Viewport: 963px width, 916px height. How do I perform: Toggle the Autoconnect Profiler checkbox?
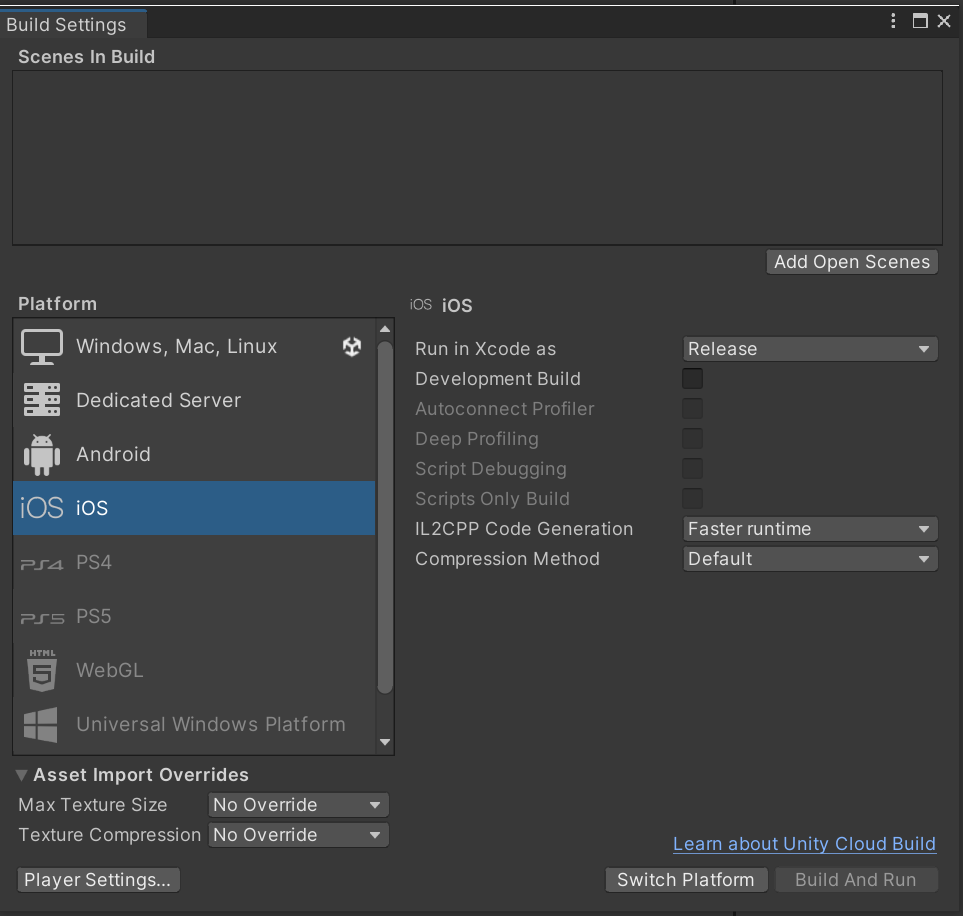[x=692, y=409]
